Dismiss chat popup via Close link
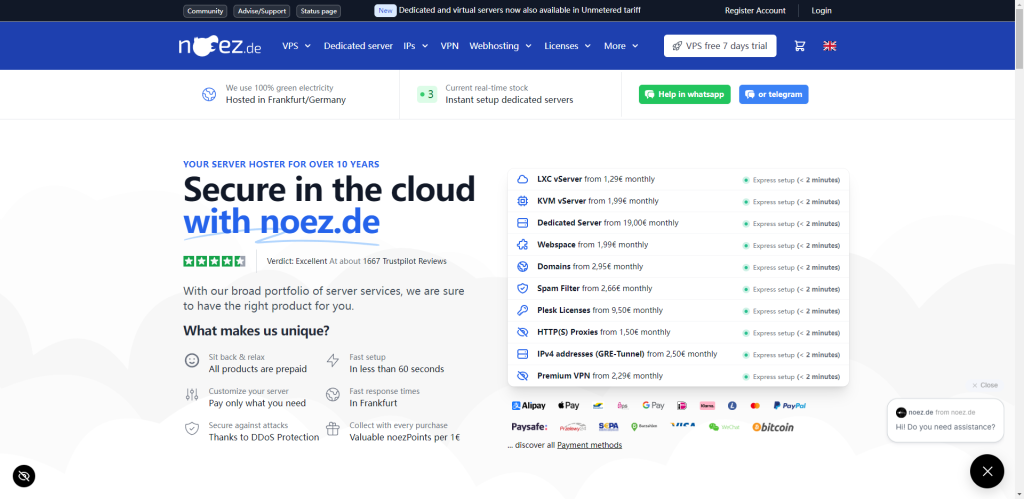Screen dimensions: 1024x499 click(985, 385)
